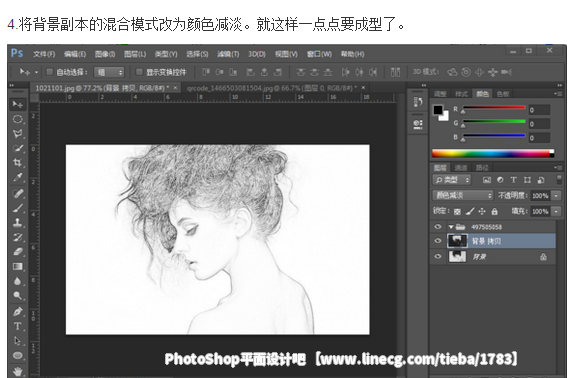Open the Properties panel icon
573x378 pixels.
click(418, 124)
